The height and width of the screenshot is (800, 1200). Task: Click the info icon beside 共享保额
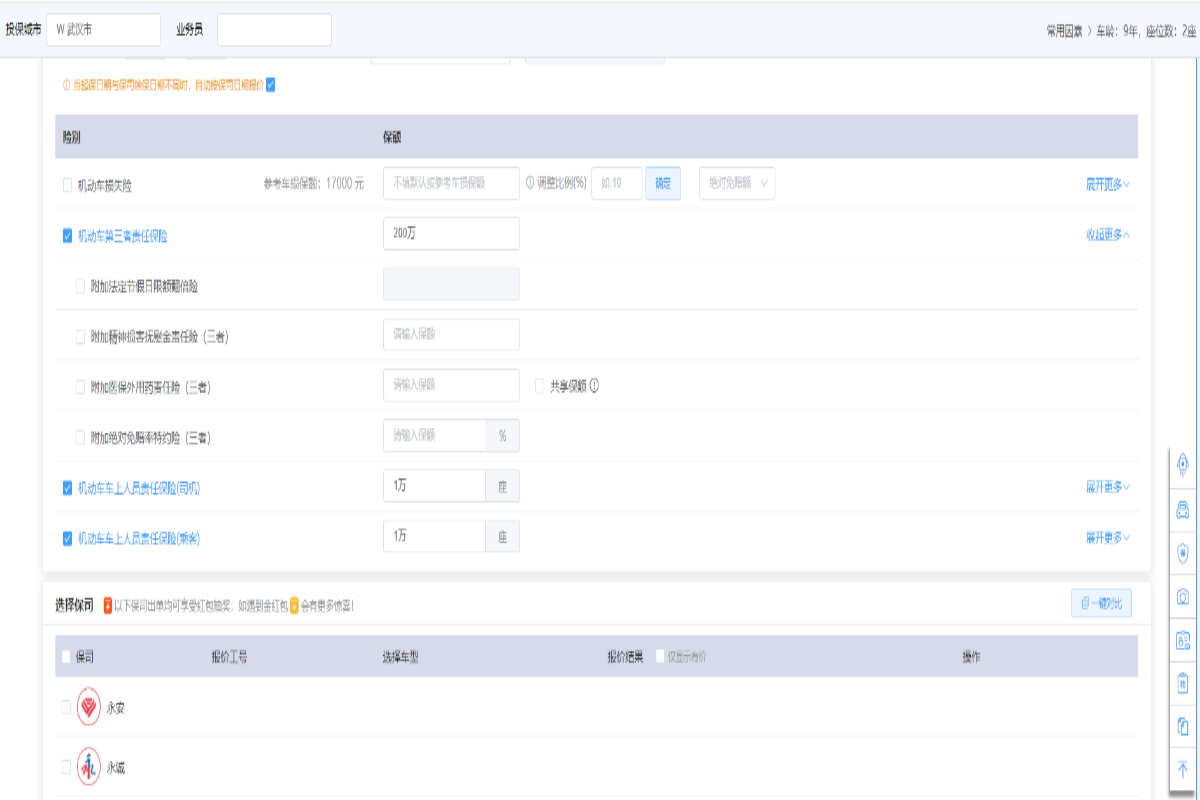(594, 386)
